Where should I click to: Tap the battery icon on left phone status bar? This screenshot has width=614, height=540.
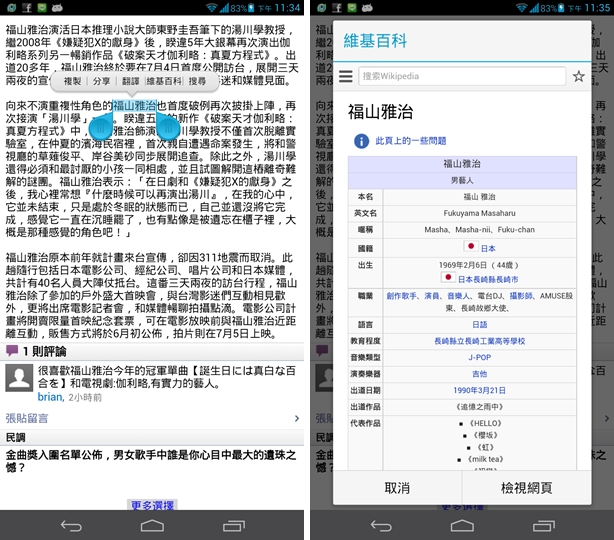251,7
